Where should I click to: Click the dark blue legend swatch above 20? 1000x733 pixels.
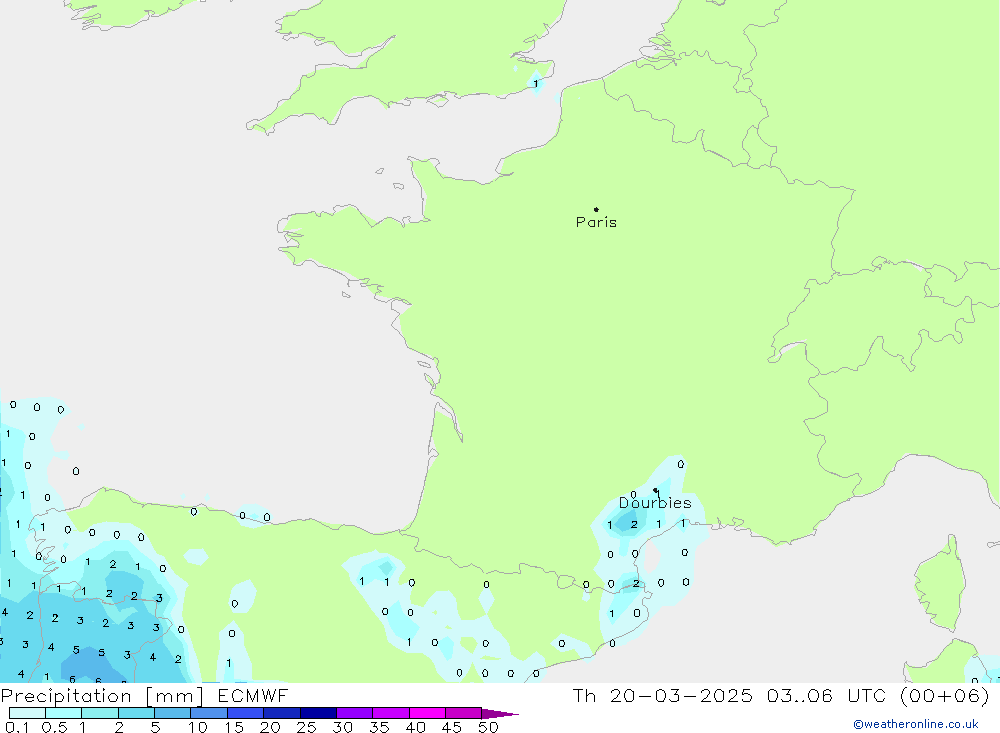(x=281, y=713)
